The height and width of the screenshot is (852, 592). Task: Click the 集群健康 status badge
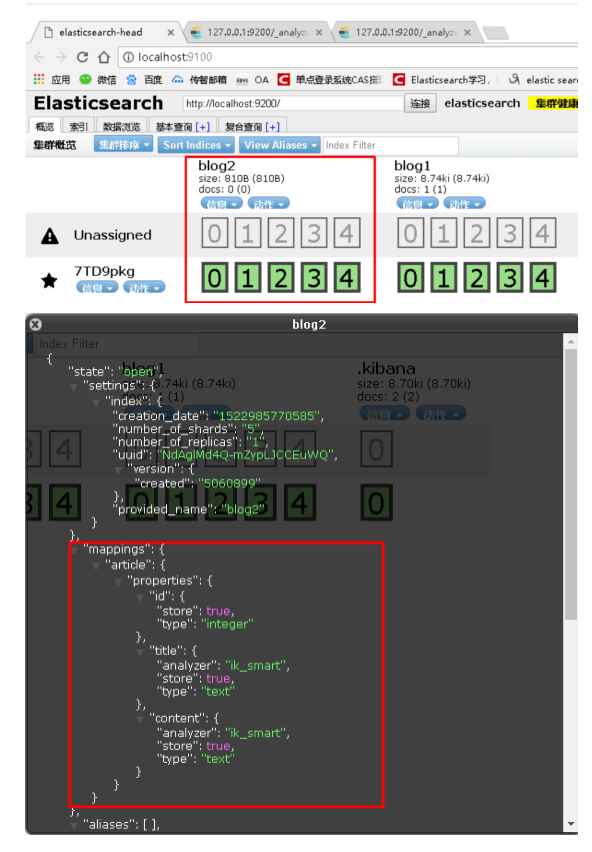553,103
